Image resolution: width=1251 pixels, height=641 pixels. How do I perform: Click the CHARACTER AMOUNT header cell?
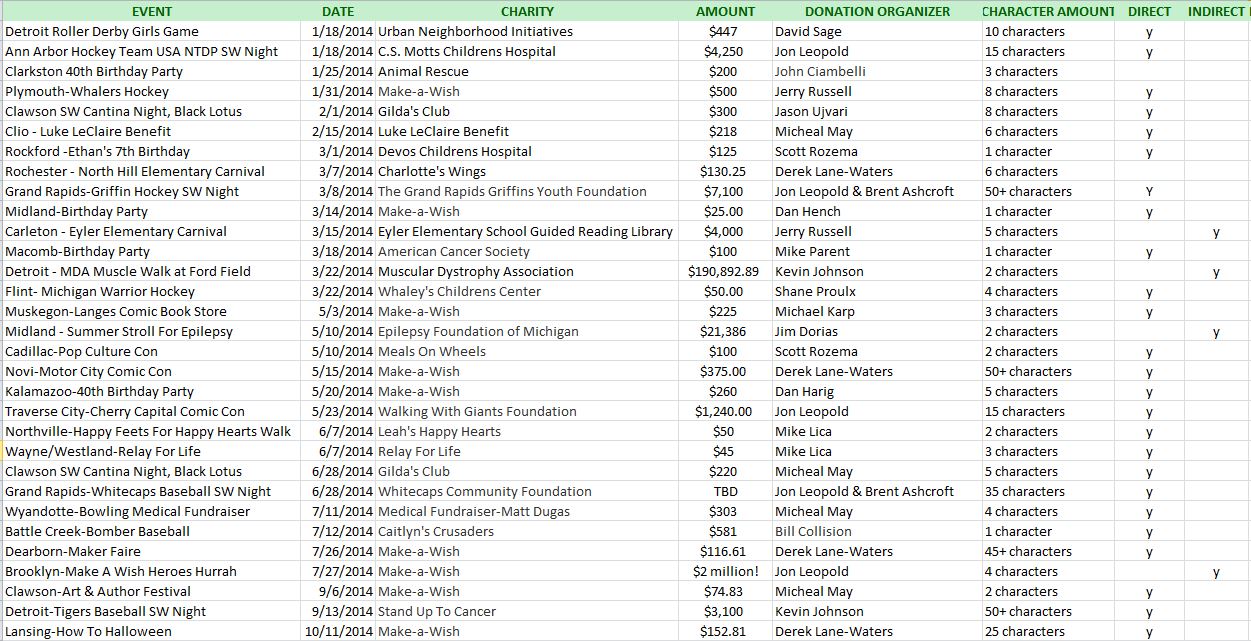(x=1047, y=11)
